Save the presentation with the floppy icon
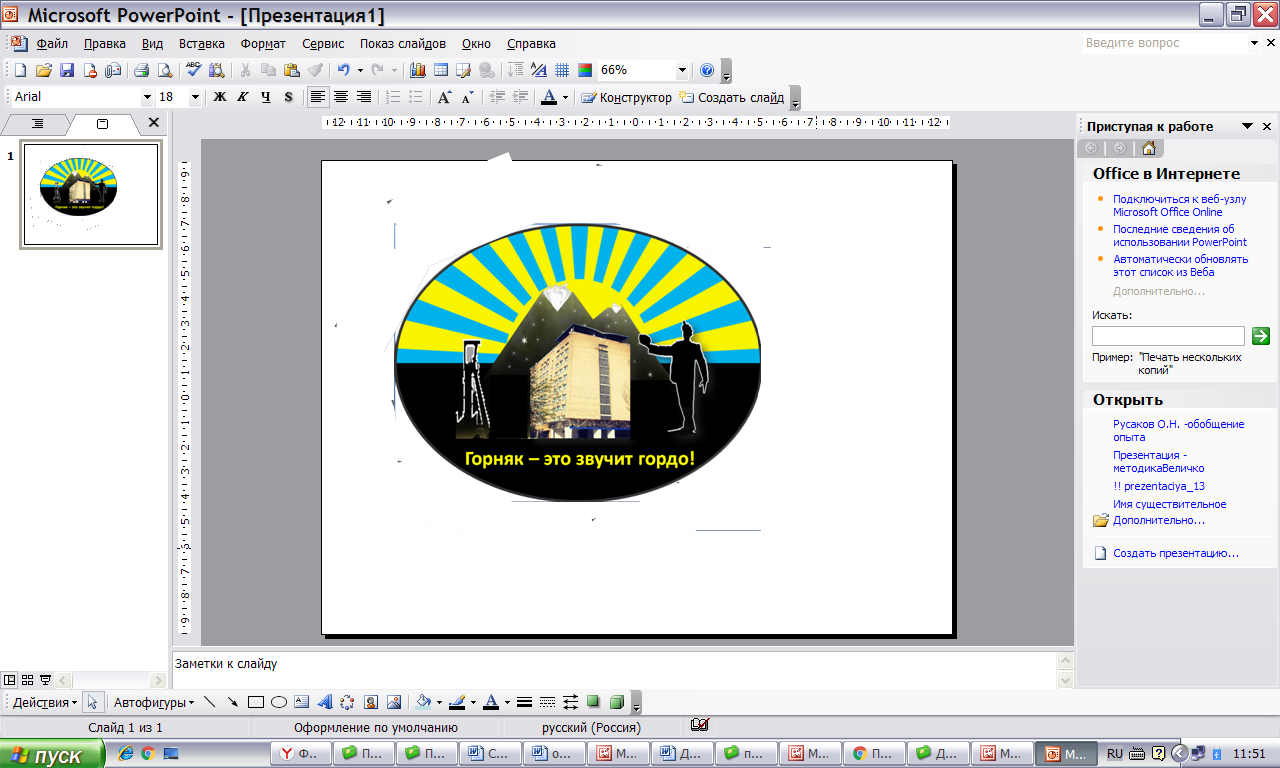Image resolution: width=1280 pixels, height=768 pixels. (67, 70)
